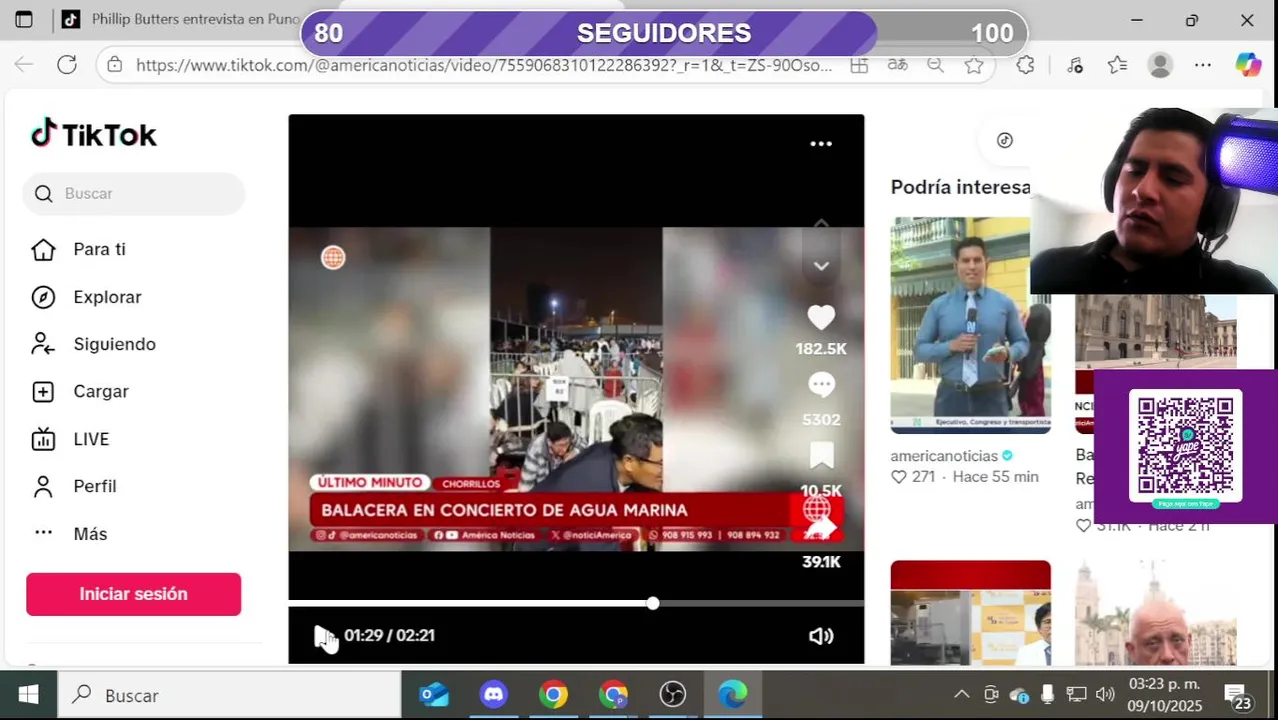
Task: Show hidden tray icons chevron
Action: [961, 695]
